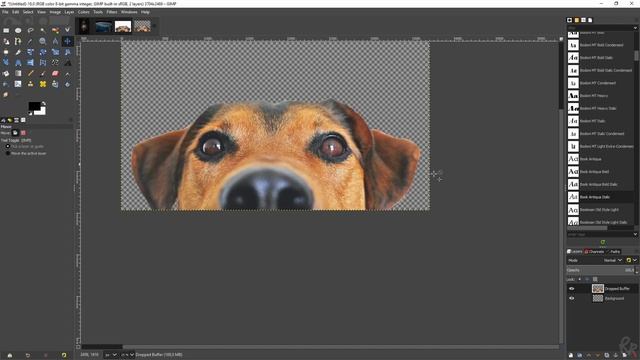Anchor the floating layer
This screenshot has height=360, width=640.
pos(616,356)
